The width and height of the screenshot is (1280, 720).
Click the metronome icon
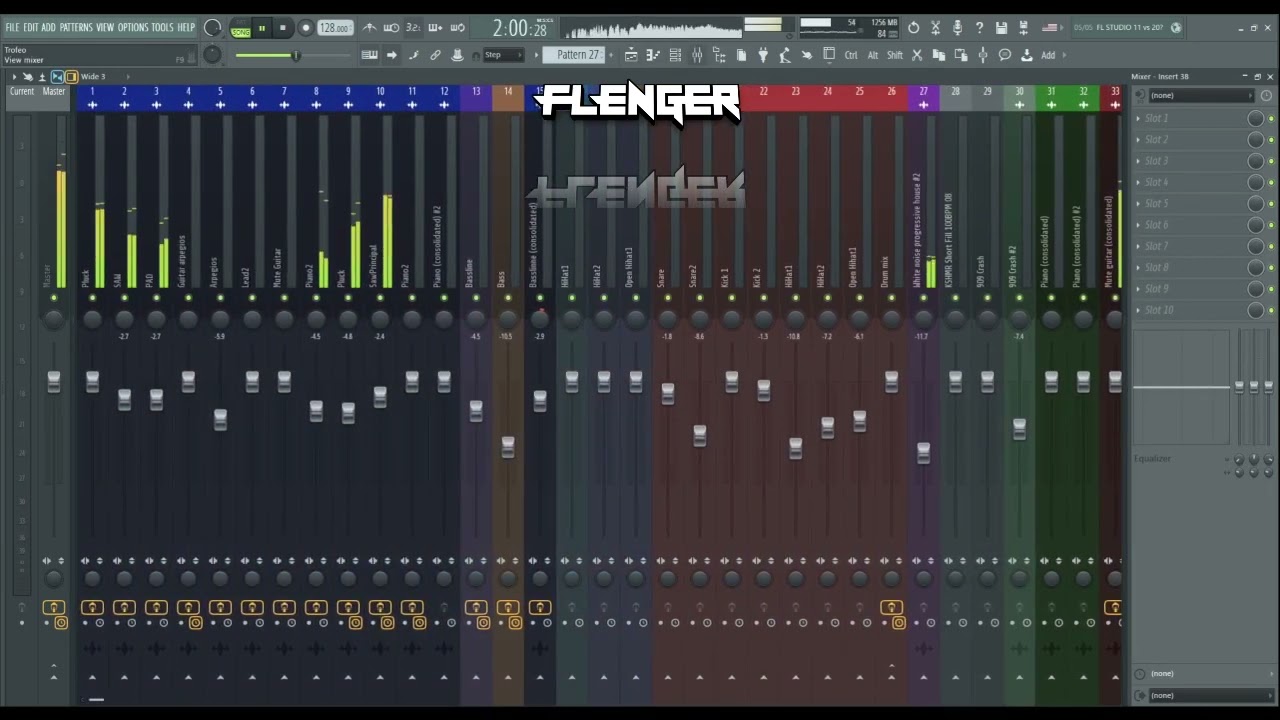pyautogui.click(x=370, y=28)
